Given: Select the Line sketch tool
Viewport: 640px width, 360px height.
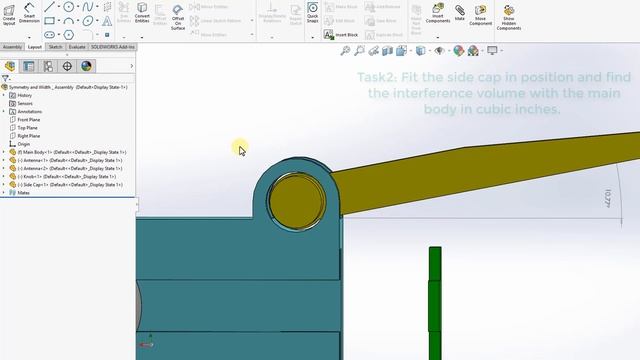Looking at the screenshot, I should click(49, 7).
